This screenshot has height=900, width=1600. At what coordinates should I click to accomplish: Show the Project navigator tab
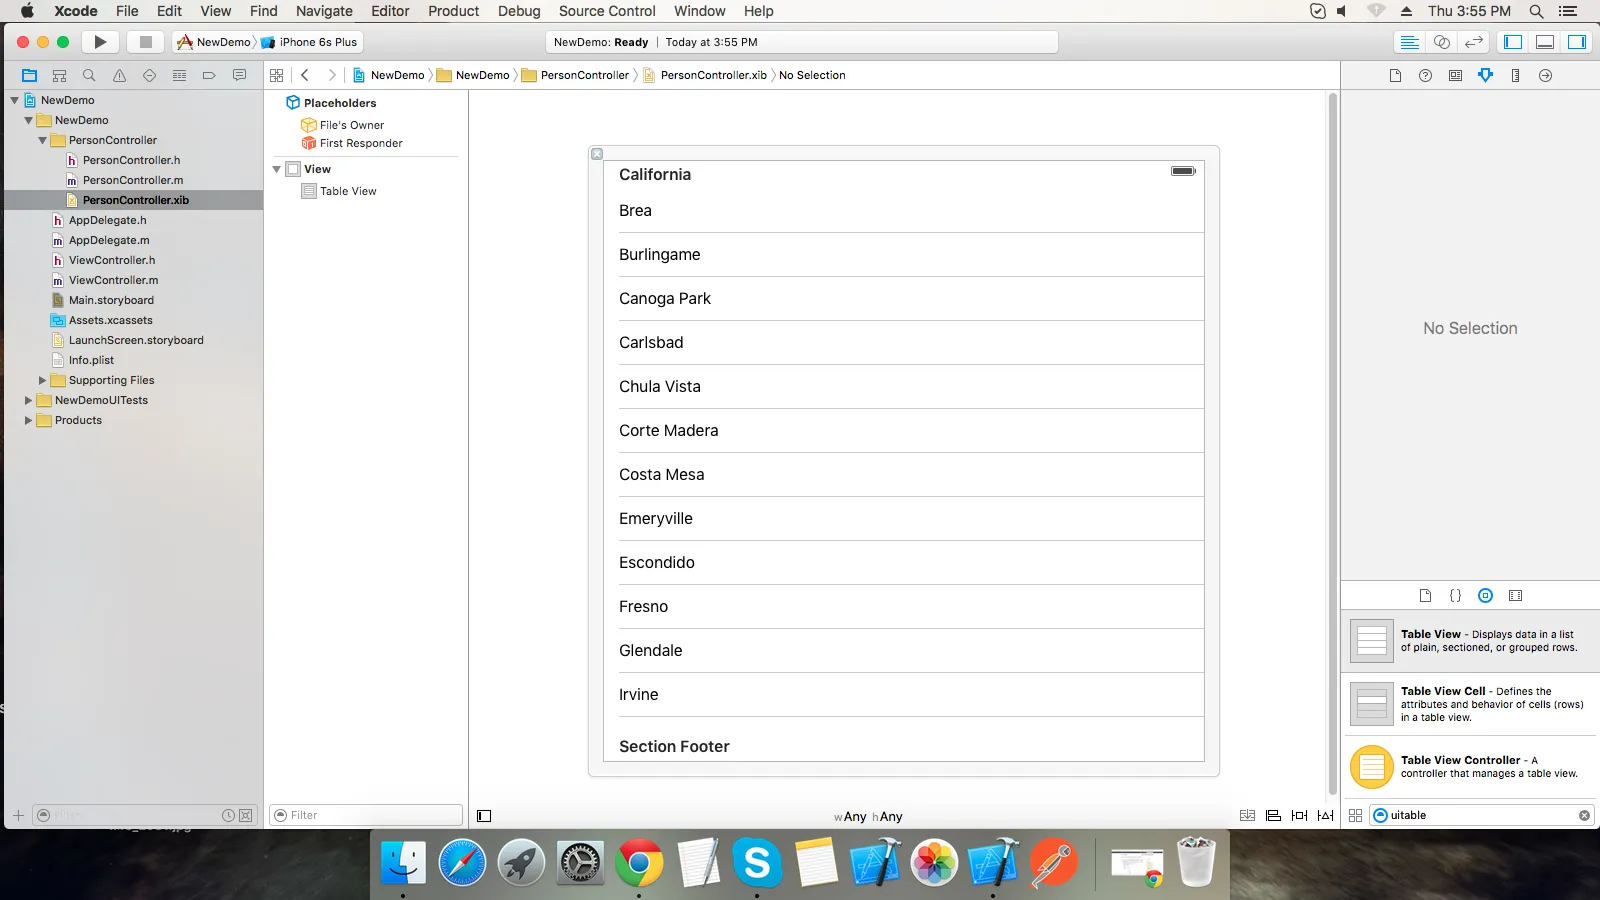coord(29,75)
